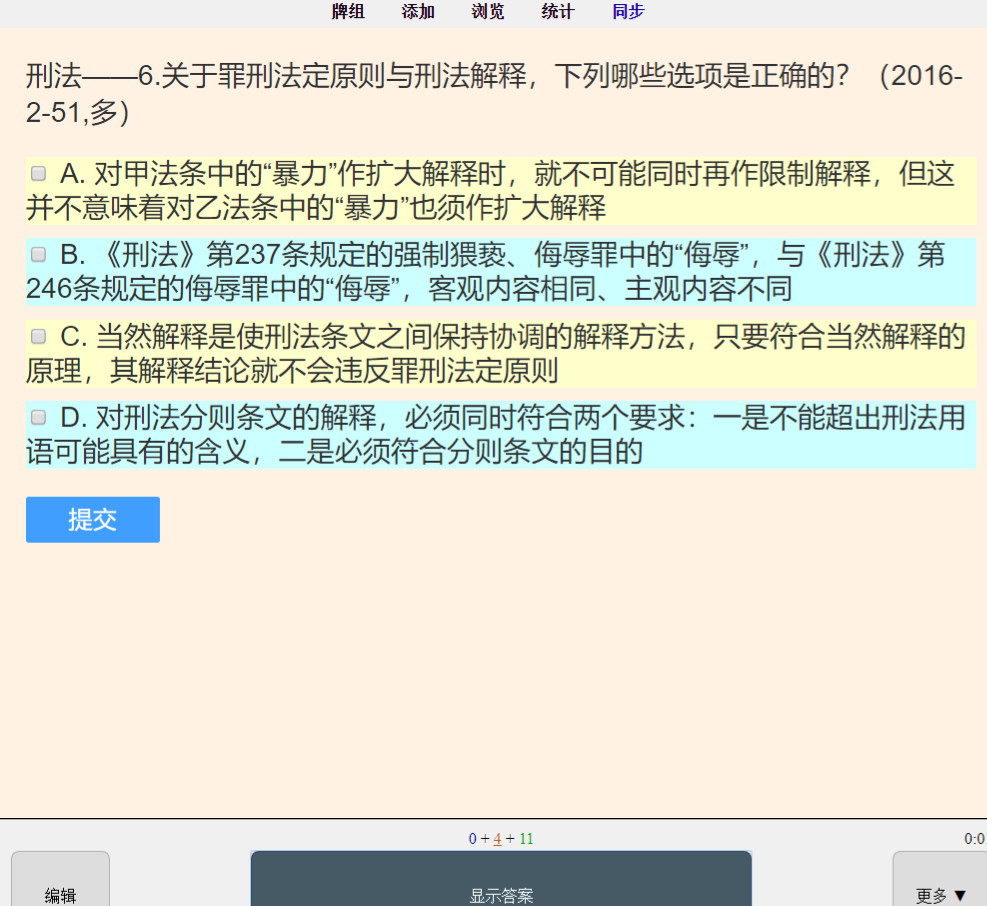Screen dimensions: 987x906
Task: Check option B checkbox about 侮辱罪
Action: 38,254
